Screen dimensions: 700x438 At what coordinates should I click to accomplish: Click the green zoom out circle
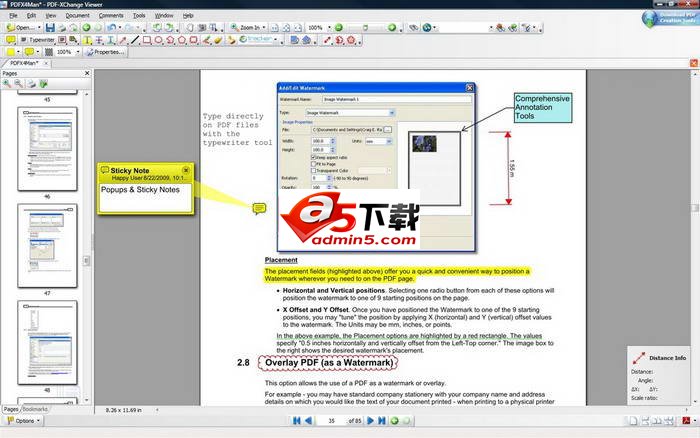pyautogui.click(x=339, y=28)
